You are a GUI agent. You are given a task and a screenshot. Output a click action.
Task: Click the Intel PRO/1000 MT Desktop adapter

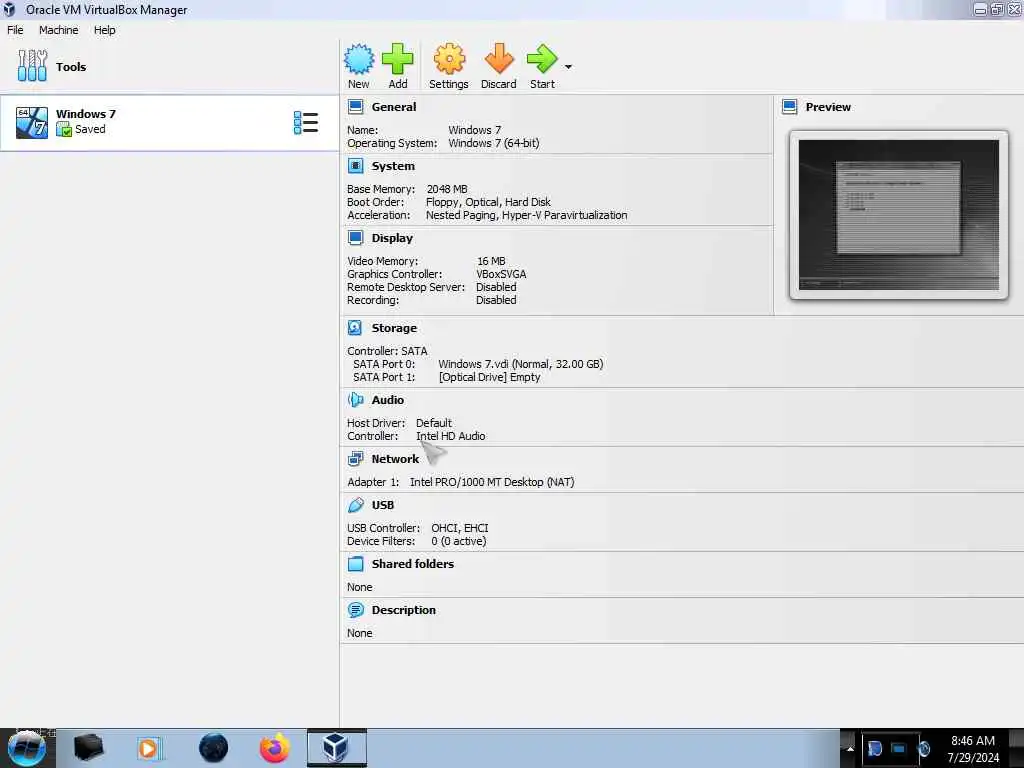tap(492, 482)
